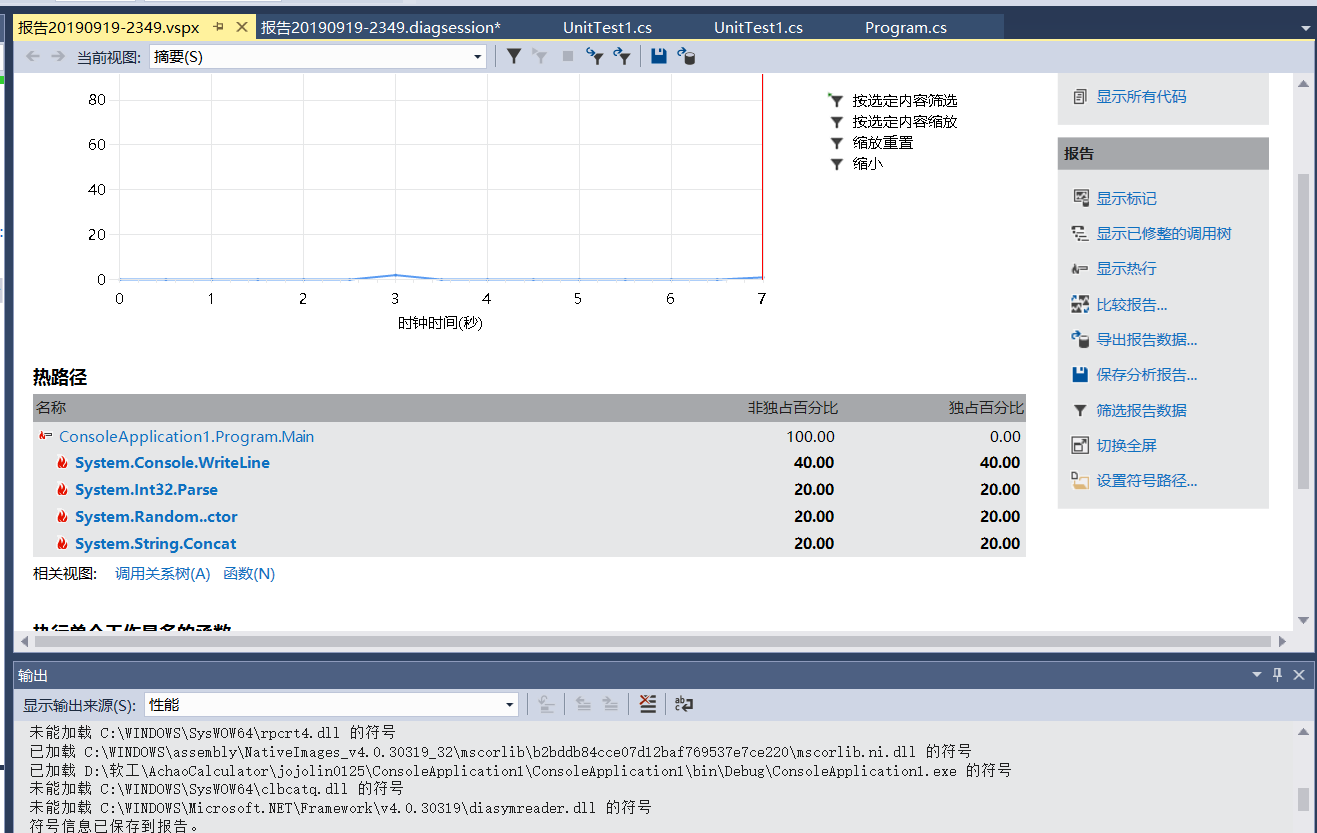Viewport: 1317px width, 833px height.
Task: Click the flame icon beside System.String.Concat
Action: pos(62,544)
